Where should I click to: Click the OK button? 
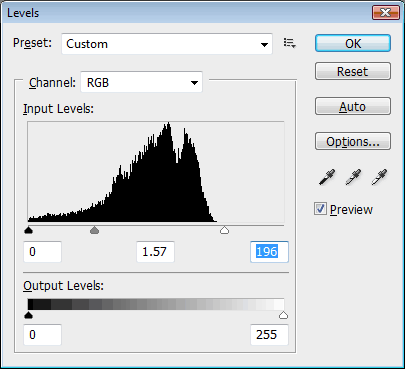(353, 43)
